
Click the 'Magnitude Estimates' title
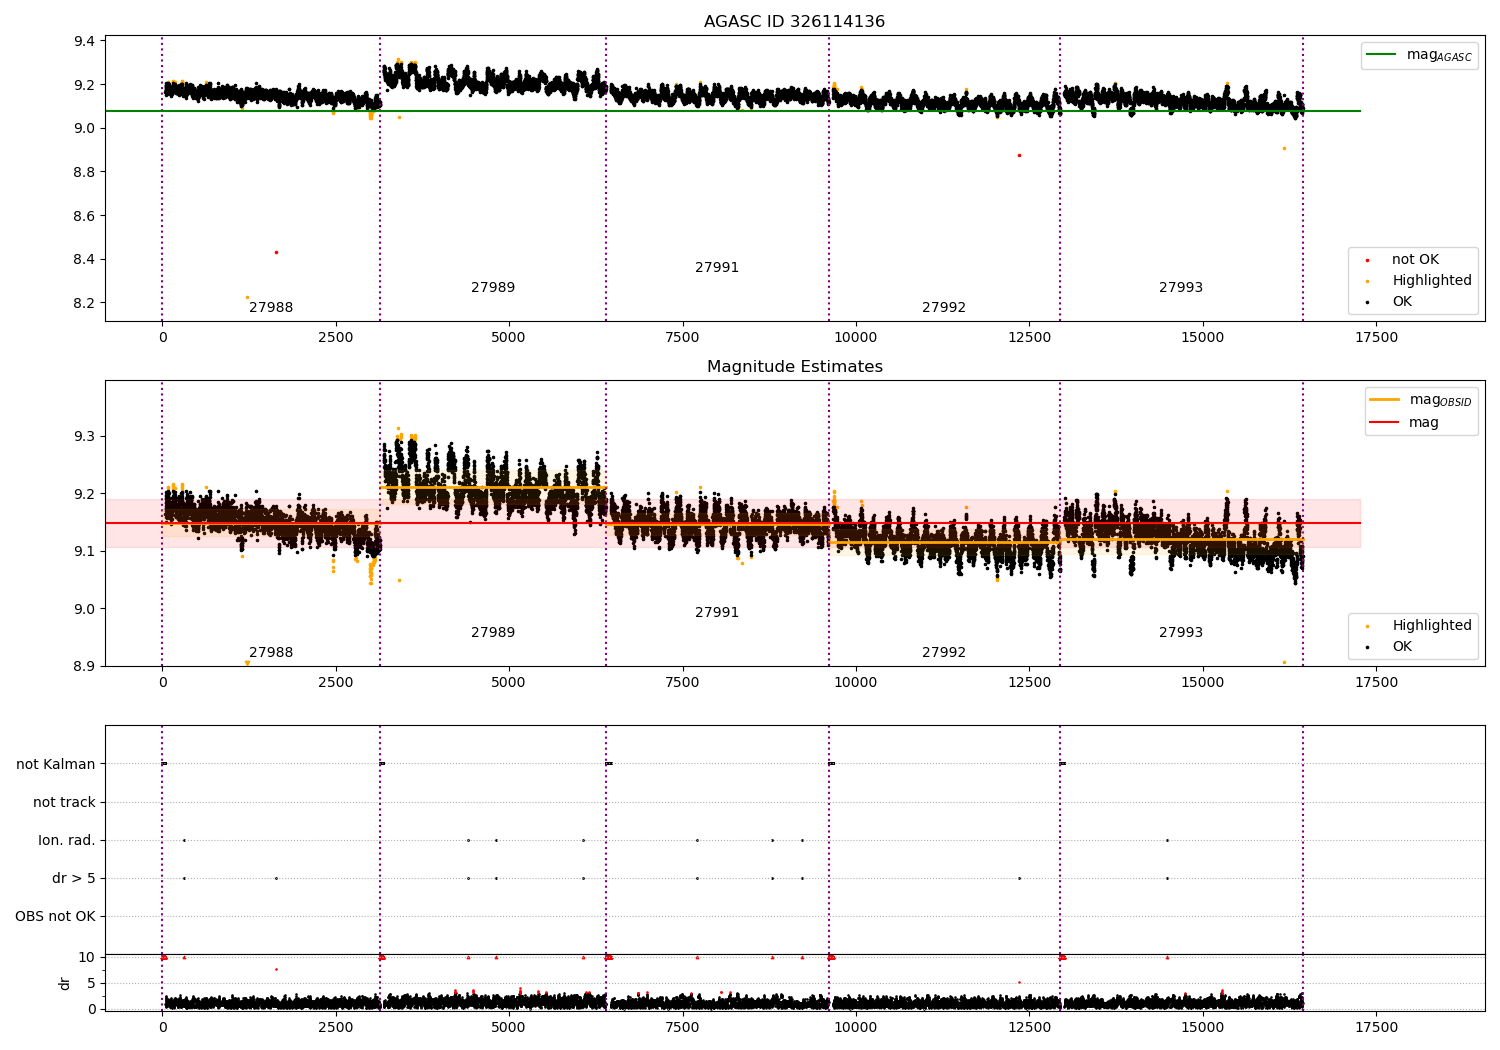click(x=794, y=367)
